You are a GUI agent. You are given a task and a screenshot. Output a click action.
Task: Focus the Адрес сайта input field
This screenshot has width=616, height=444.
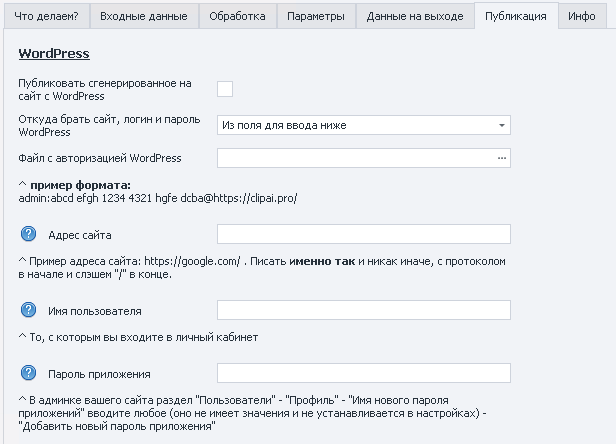(x=364, y=234)
